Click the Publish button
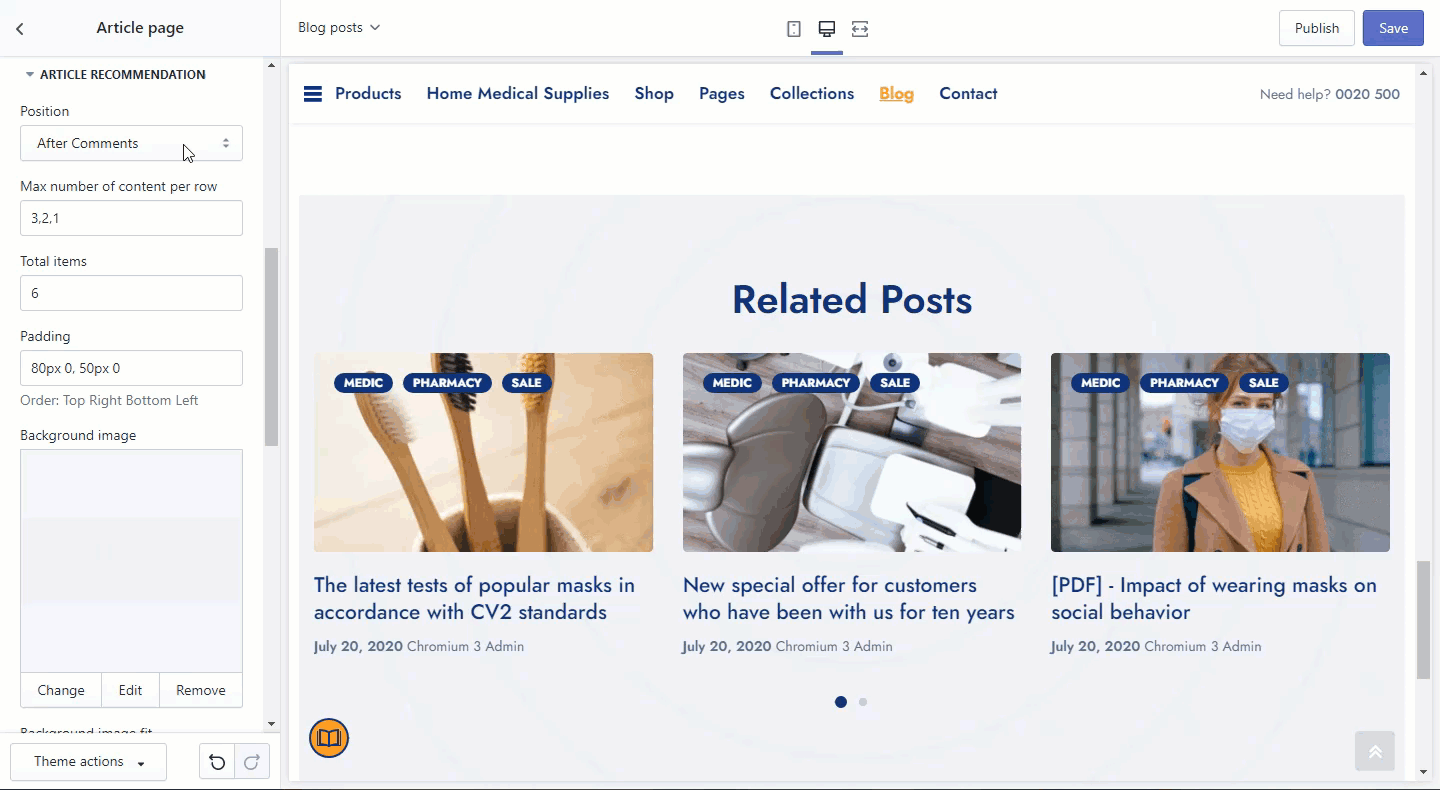Image resolution: width=1440 pixels, height=790 pixels. point(1317,28)
